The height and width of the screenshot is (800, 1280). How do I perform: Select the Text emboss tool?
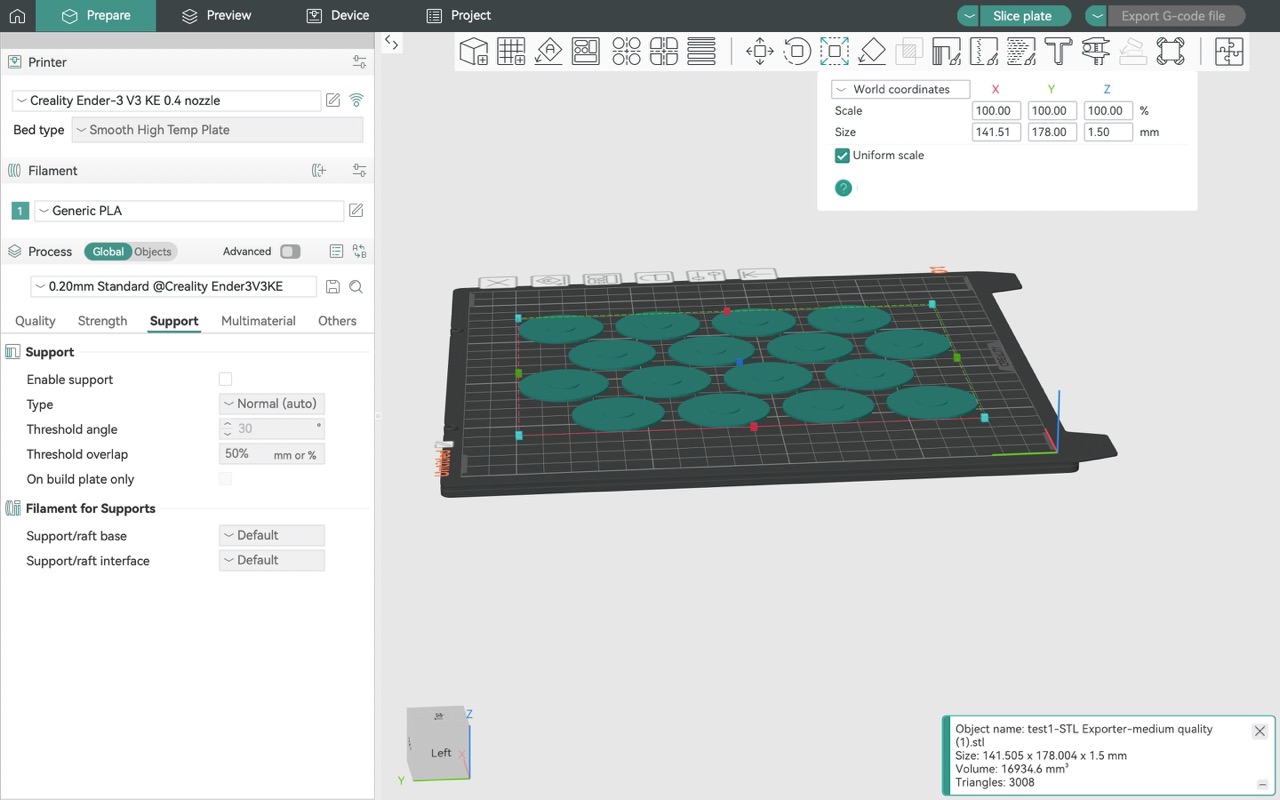(1058, 51)
